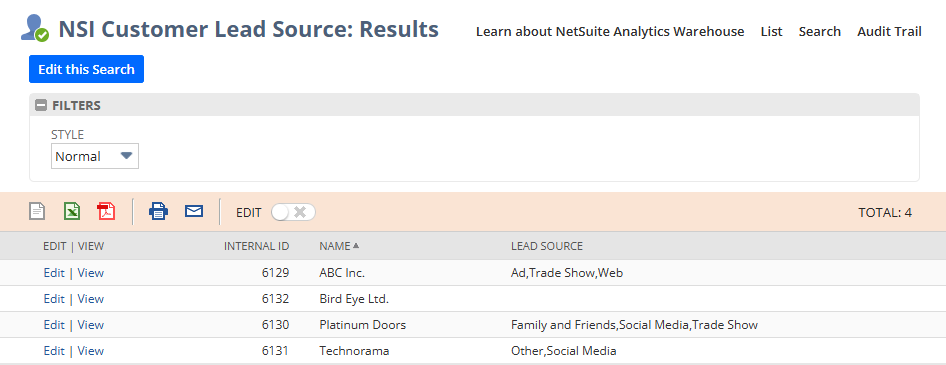Edit the ABC Inc. record
This screenshot has height=365, width=946.
click(x=54, y=273)
